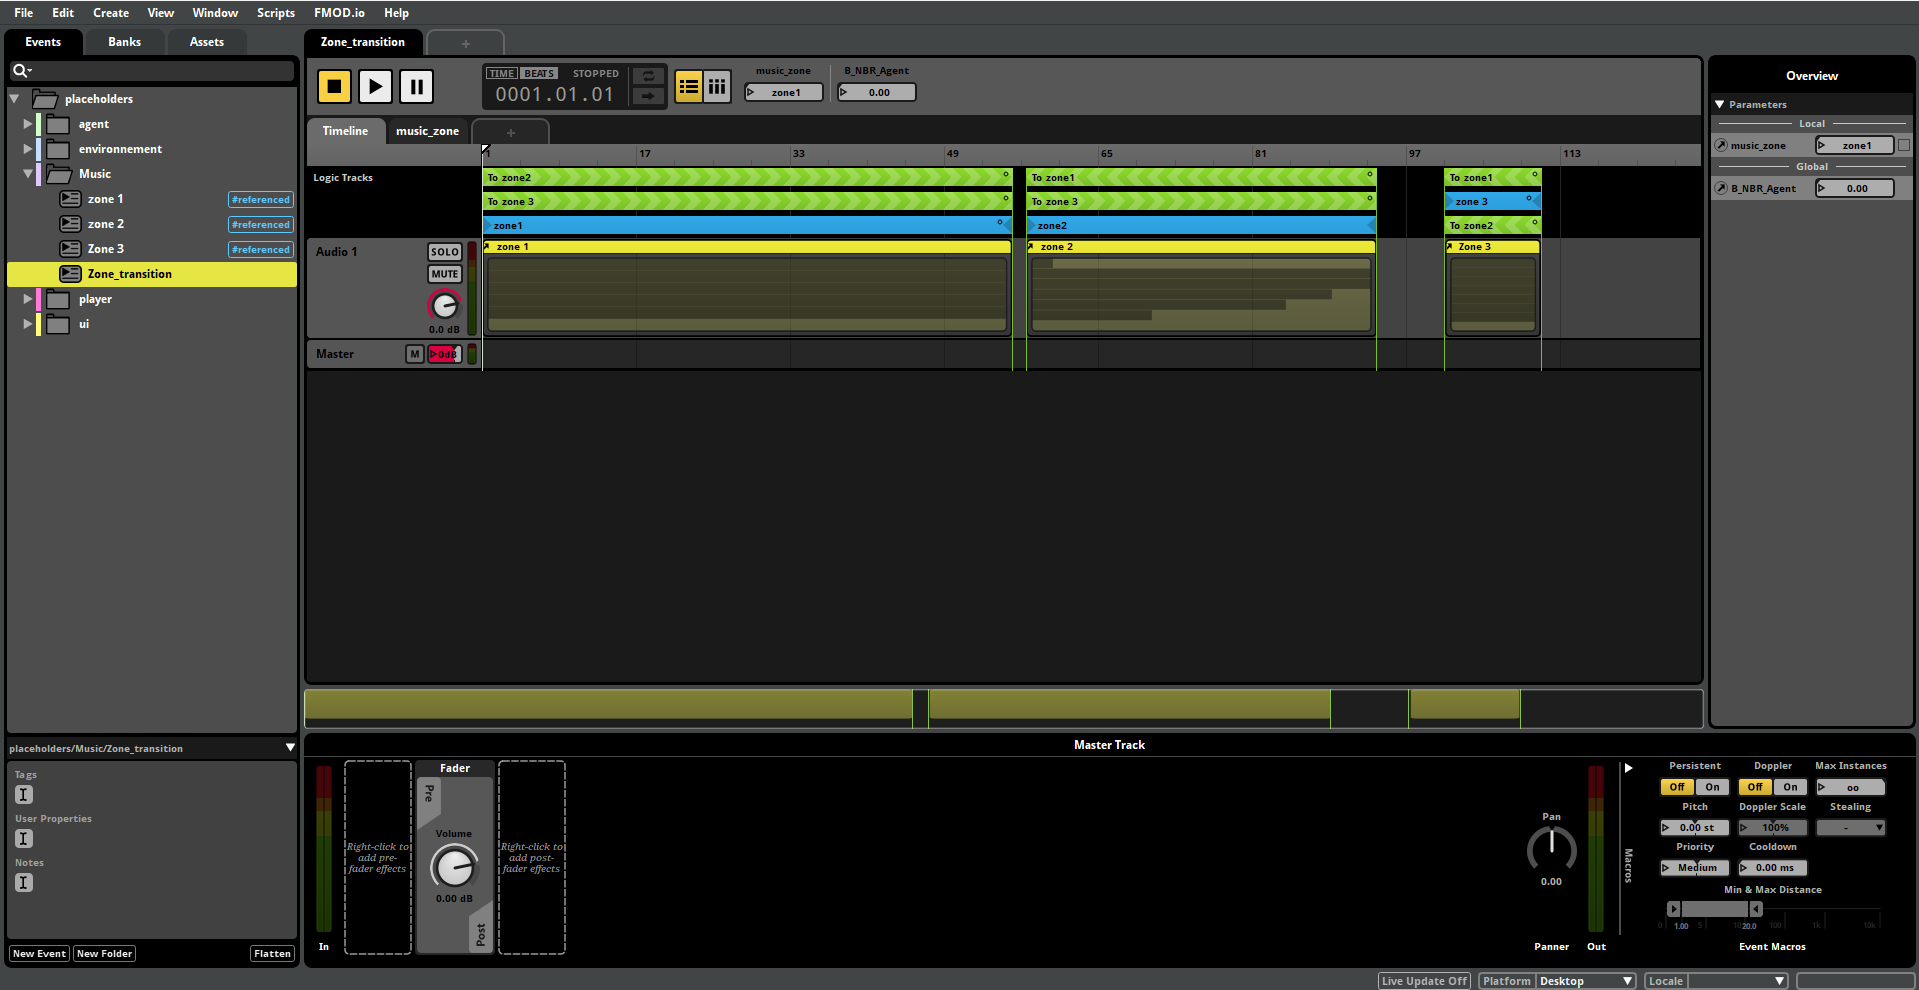The height and width of the screenshot is (990, 1919).
Task: Click the player folder icon
Action: pyautogui.click(x=58, y=299)
